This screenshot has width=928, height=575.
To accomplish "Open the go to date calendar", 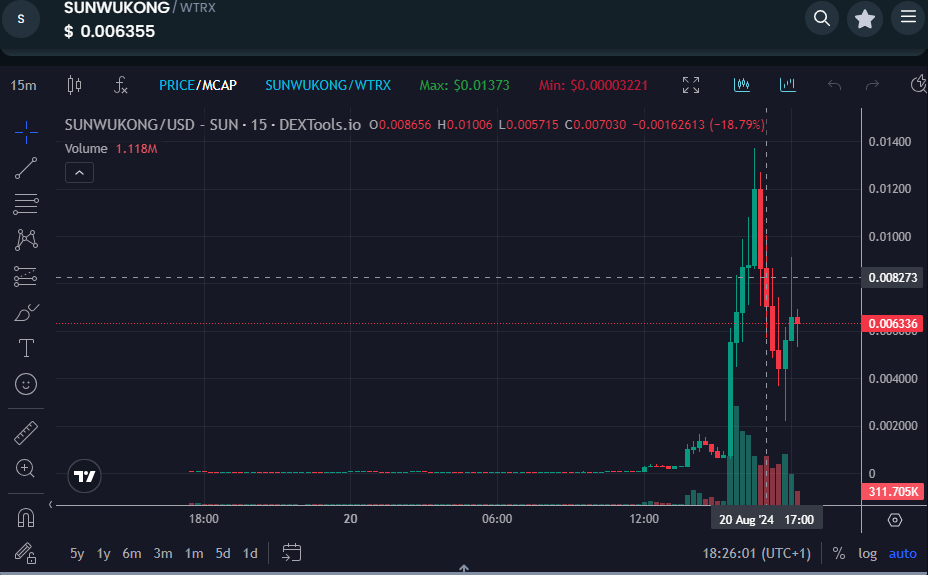I will (291, 553).
